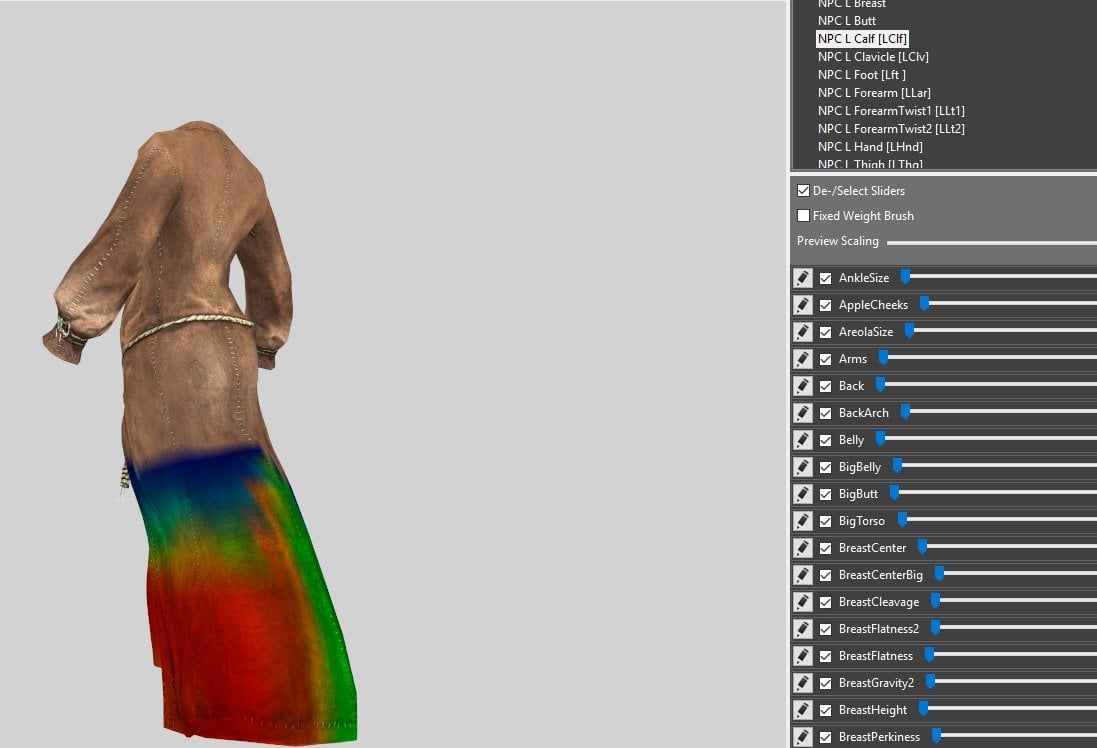This screenshot has height=748, width=1097.
Task: Activate editing for BreastGravity2 slider
Action: coord(802,683)
